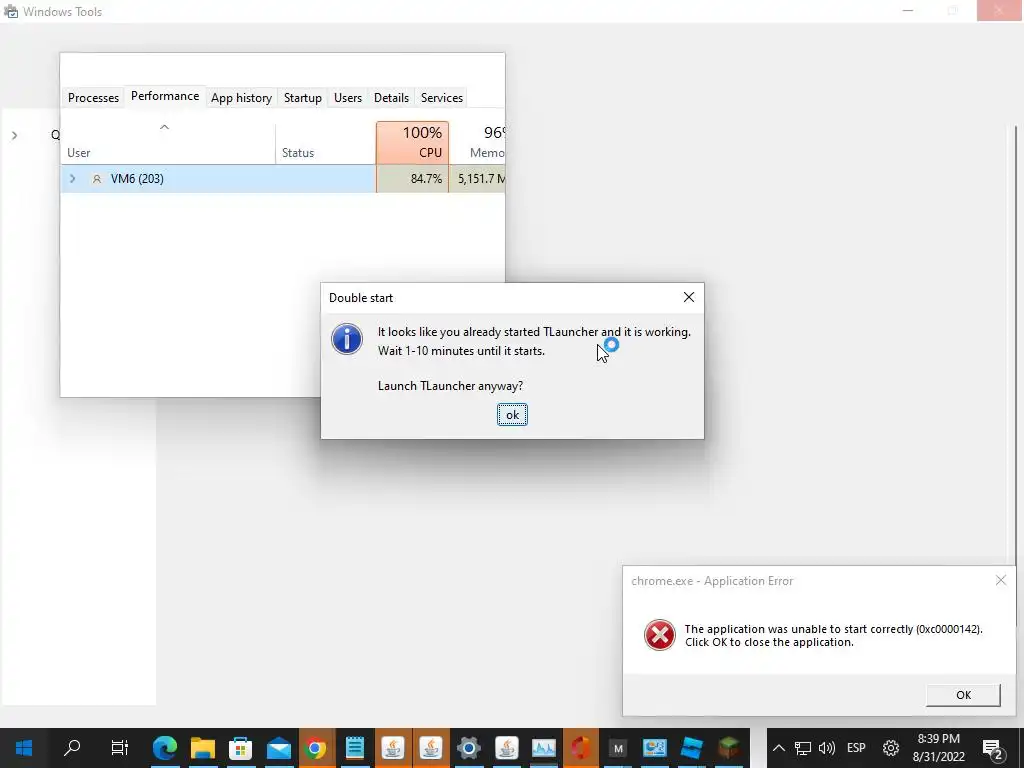Select the VM6 (203) row name

click(137, 178)
